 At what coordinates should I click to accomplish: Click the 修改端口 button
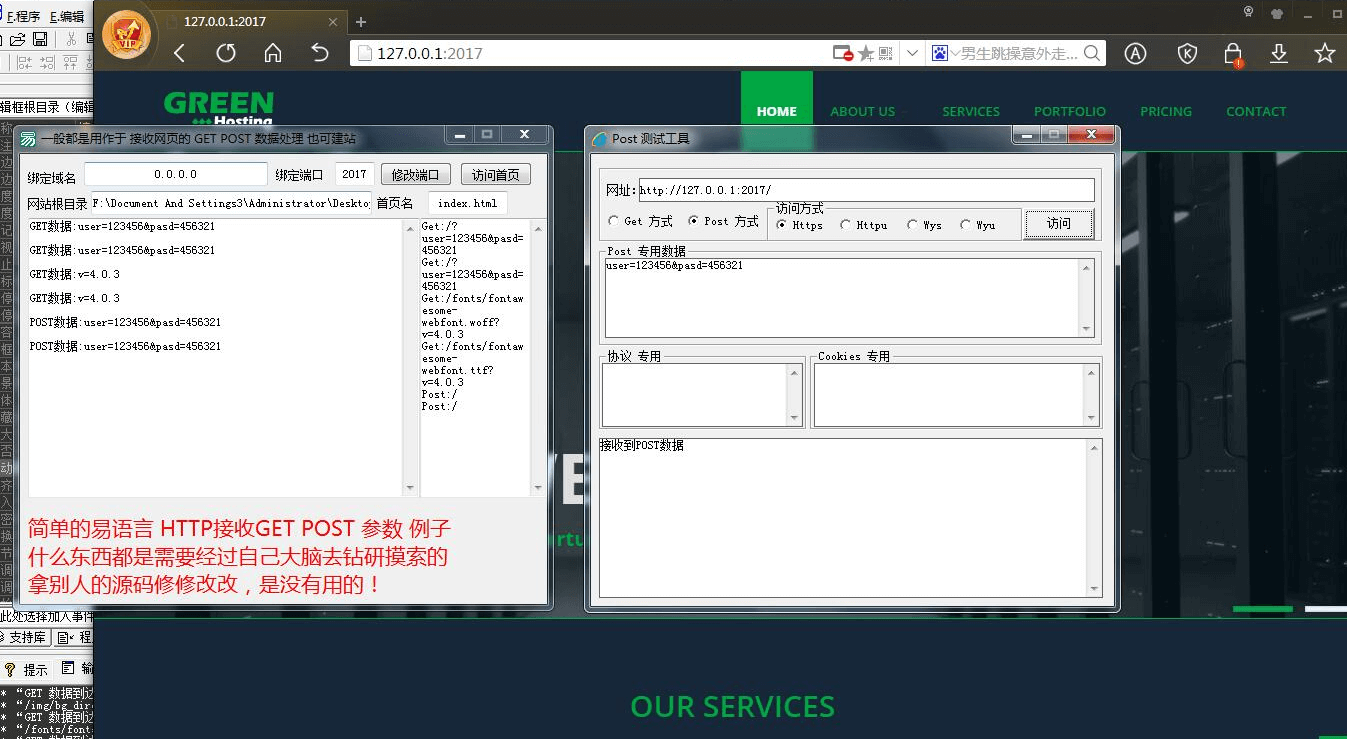click(415, 174)
